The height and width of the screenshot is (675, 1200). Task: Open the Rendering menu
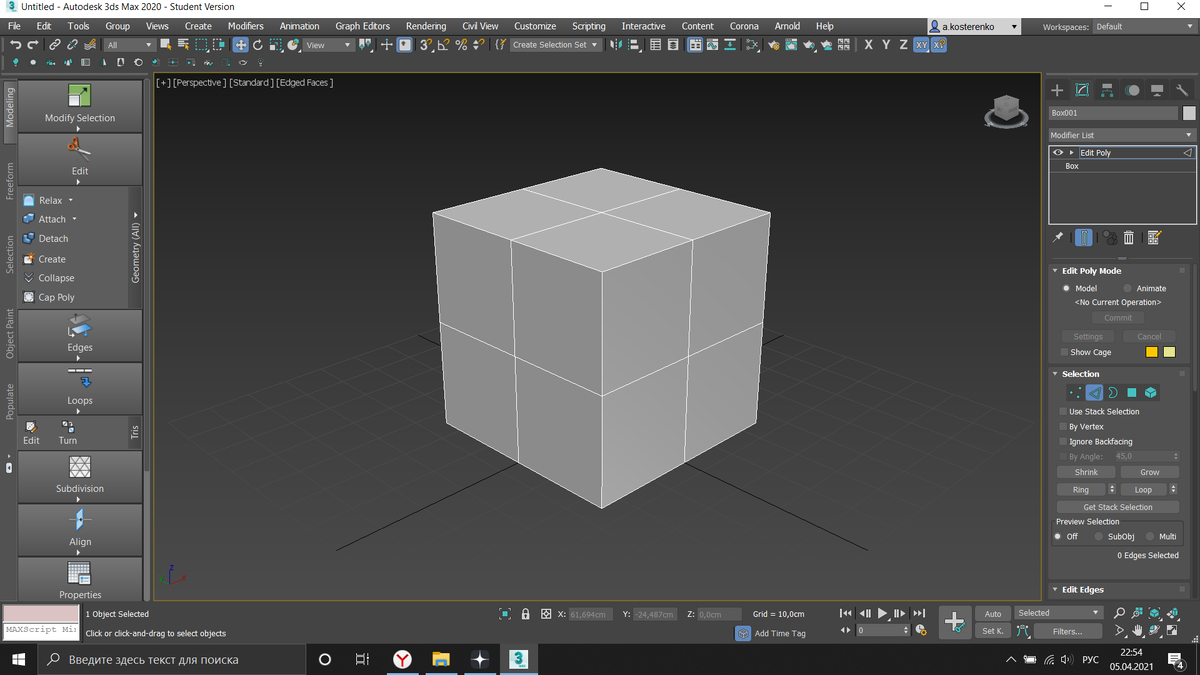(426, 26)
